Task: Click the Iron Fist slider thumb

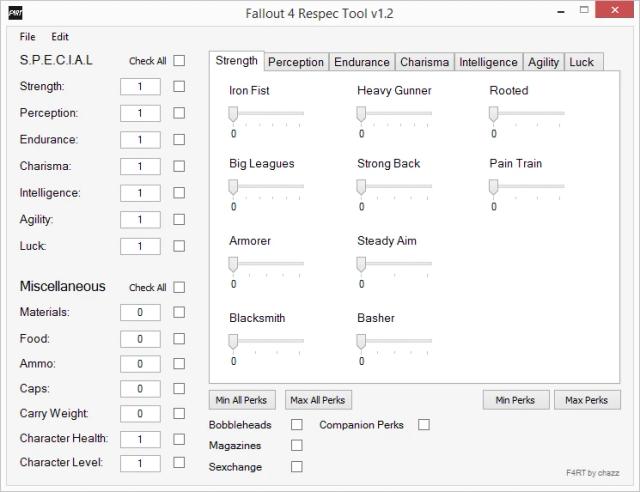Action: [x=233, y=114]
